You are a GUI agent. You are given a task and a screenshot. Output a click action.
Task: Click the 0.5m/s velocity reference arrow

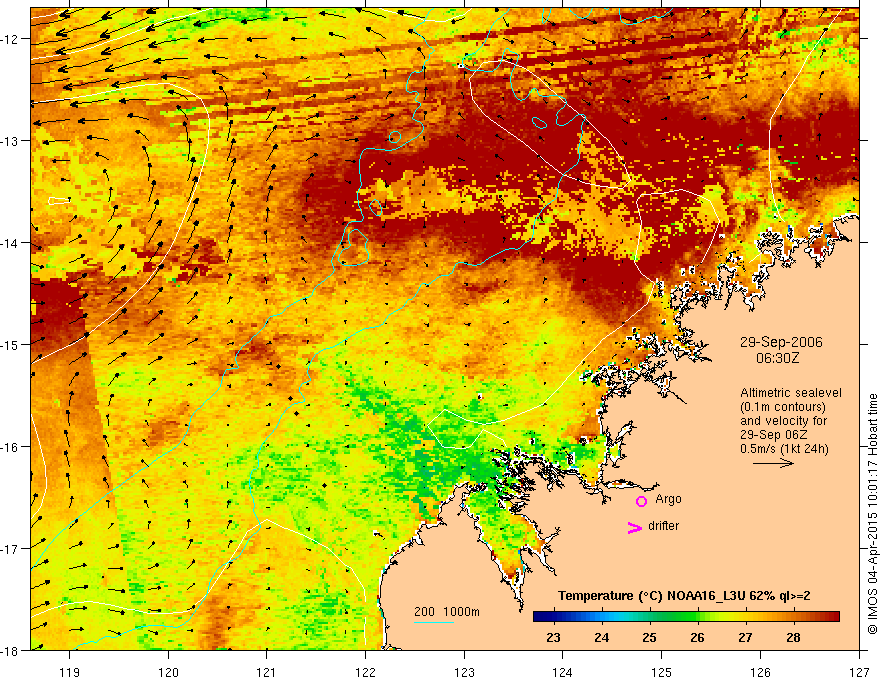[x=773, y=463]
